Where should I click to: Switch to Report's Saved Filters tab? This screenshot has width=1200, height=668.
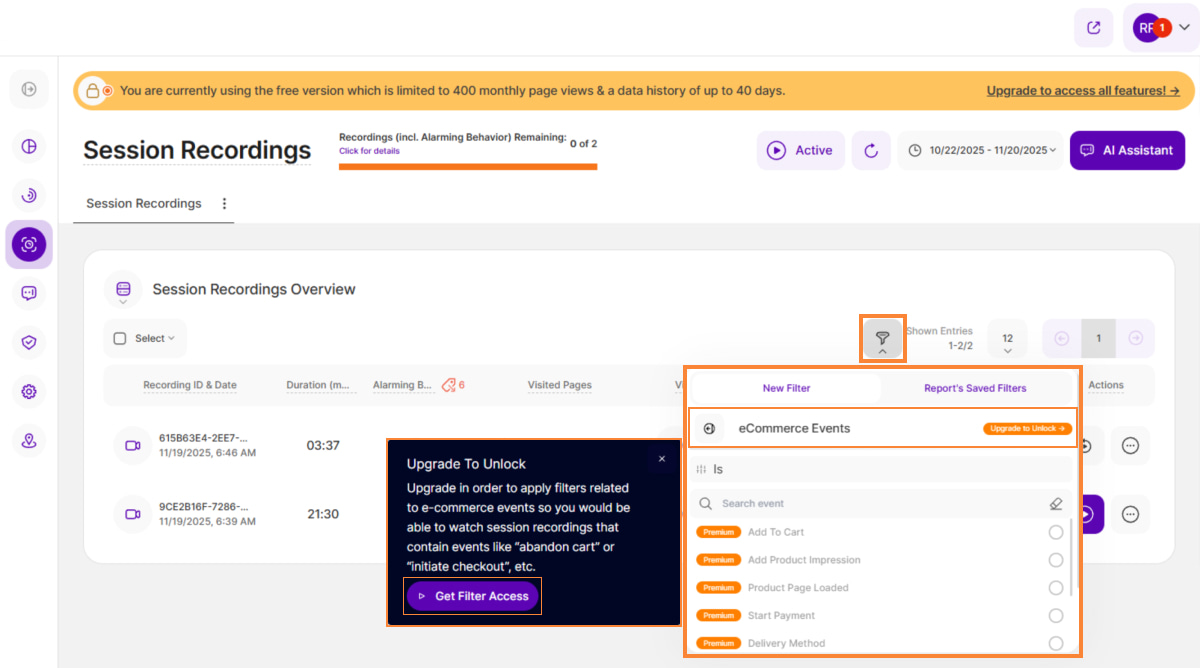tap(974, 388)
